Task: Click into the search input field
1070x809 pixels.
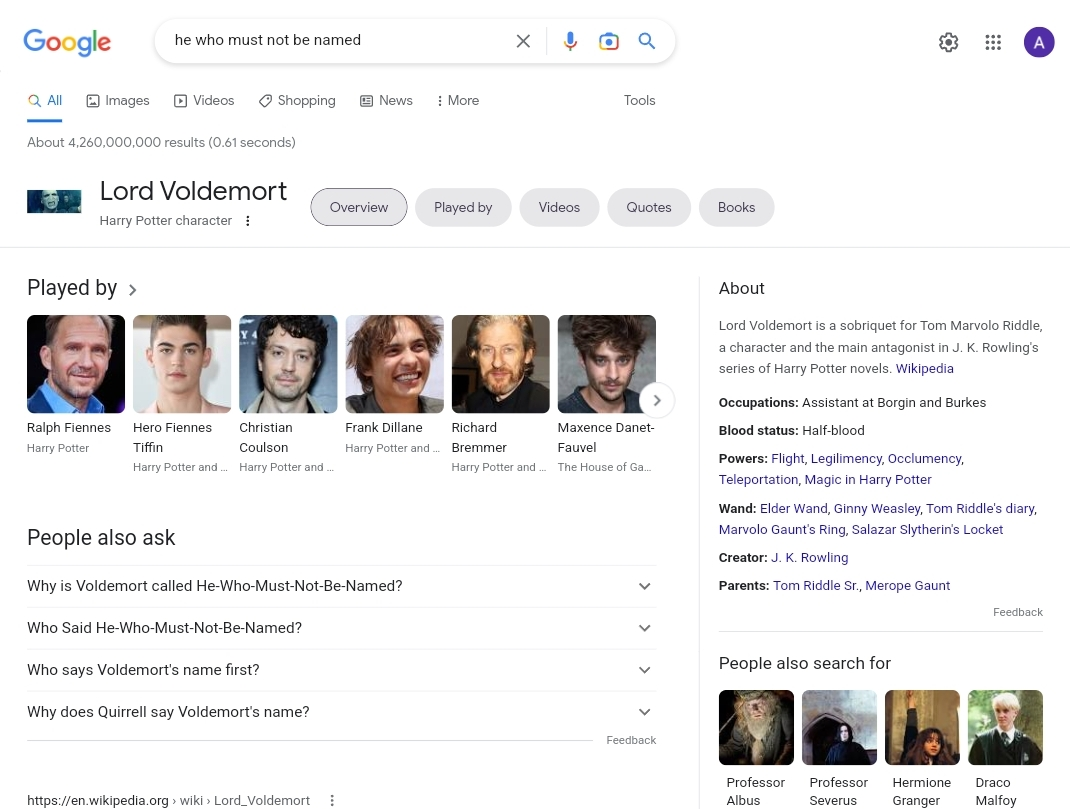Action: point(338,40)
